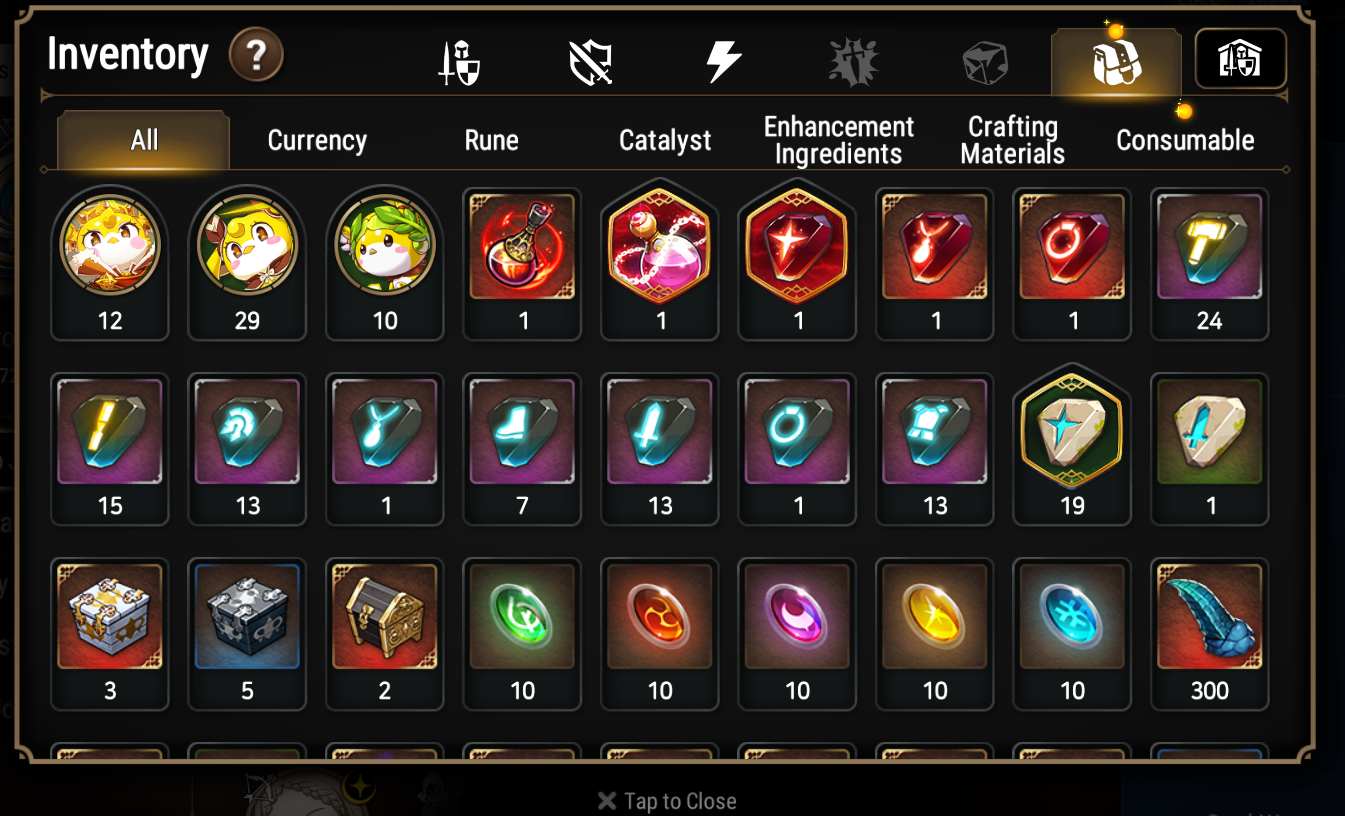1345x816 pixels.
Task: Select the crowned chick item with 12
Action: (110, 264)
